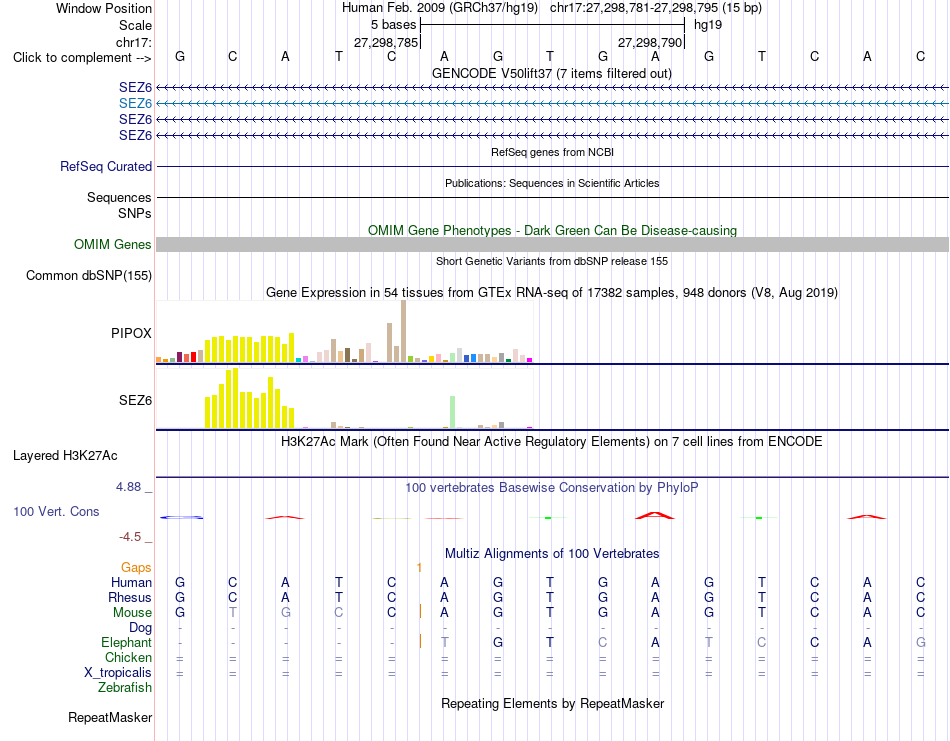Click the 'RefSeq genes from NCBI' title
The height and width of the screenshot is (741, 950).
coord(553,152)
